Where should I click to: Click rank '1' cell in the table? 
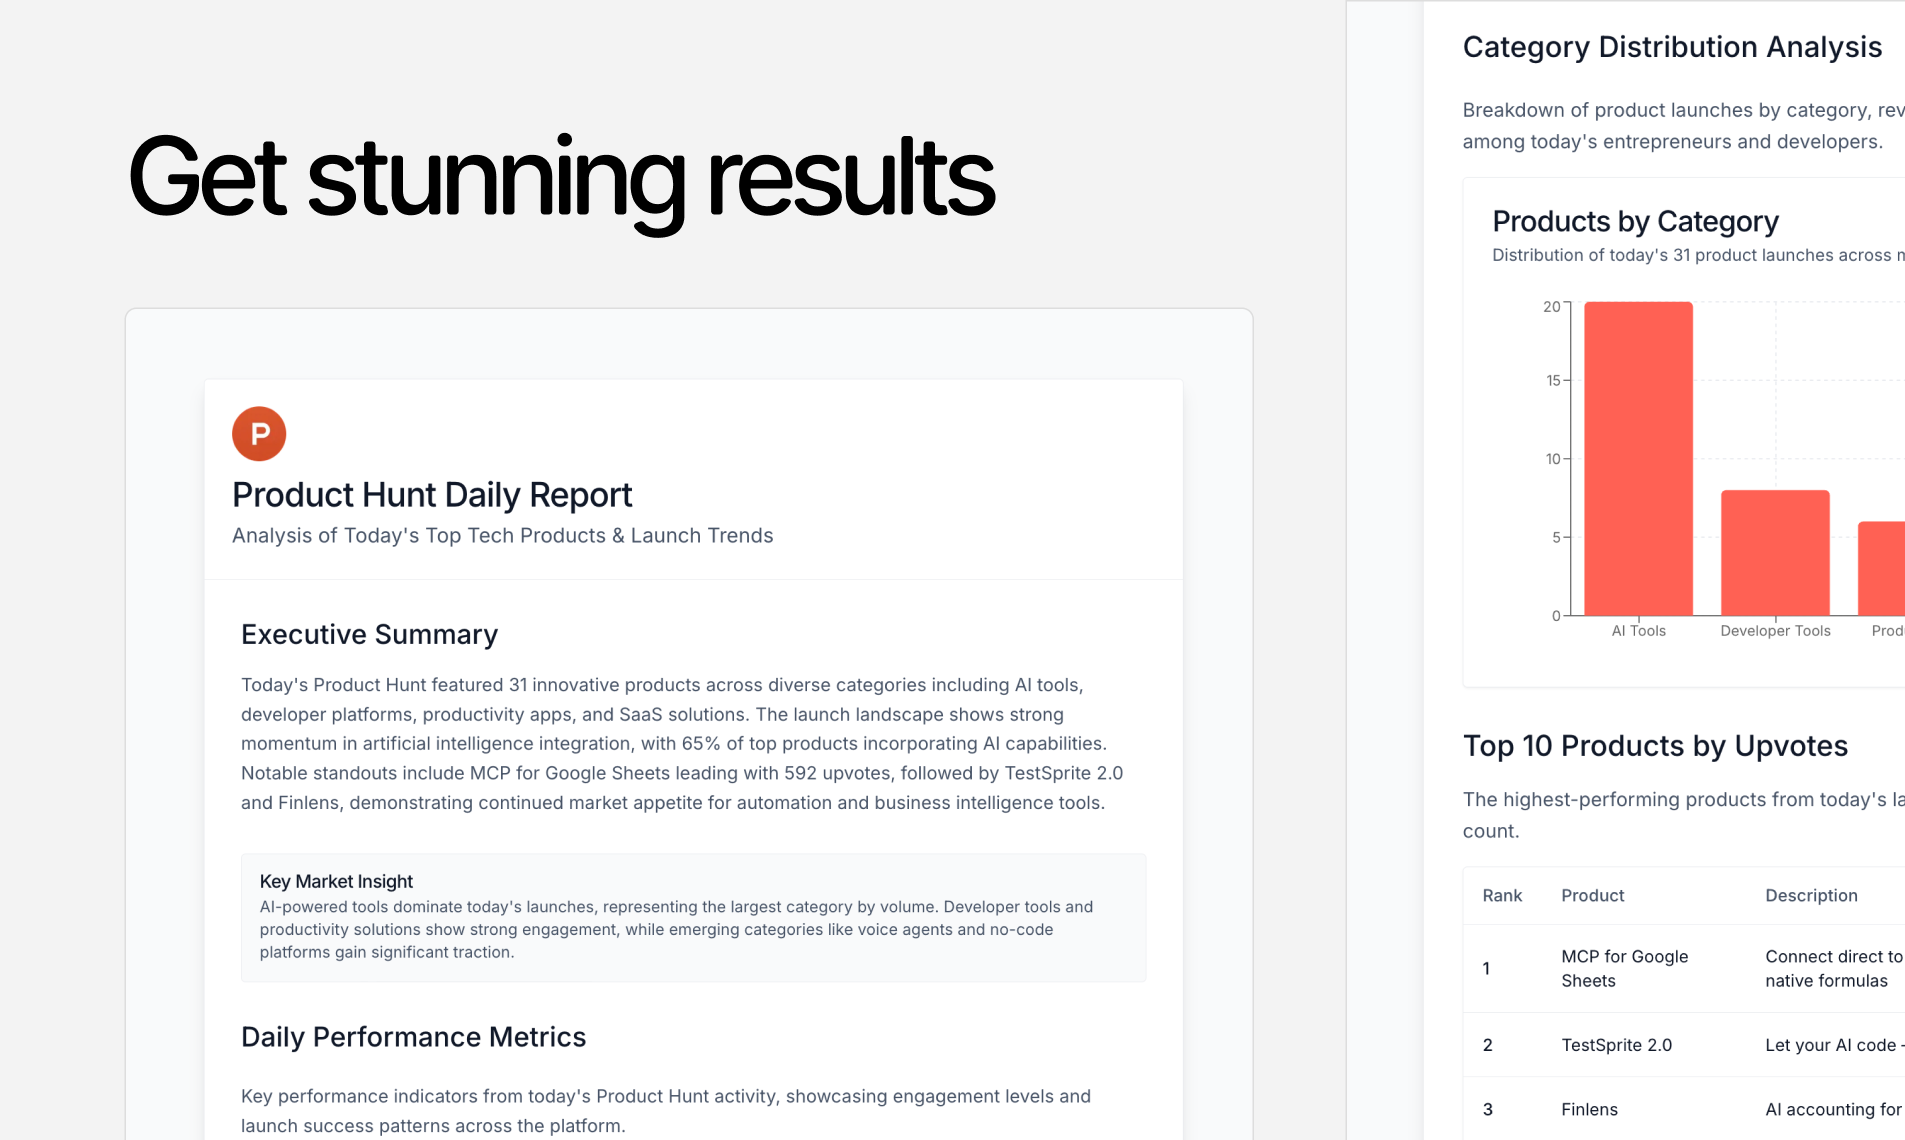1486,968
